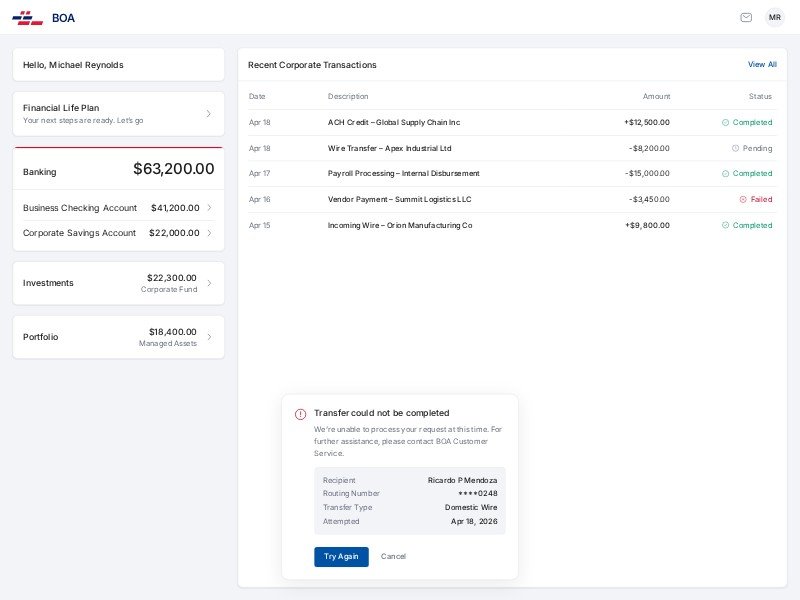
Task: Open the Portfolio card chevron
Action: coord(209,337)
